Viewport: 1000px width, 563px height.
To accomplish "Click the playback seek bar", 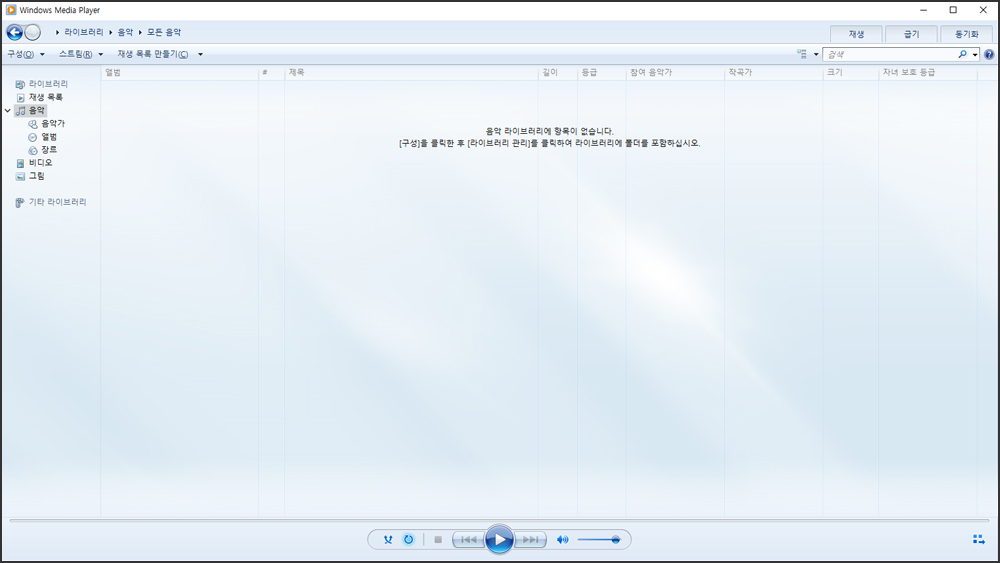I will (499, 520).
